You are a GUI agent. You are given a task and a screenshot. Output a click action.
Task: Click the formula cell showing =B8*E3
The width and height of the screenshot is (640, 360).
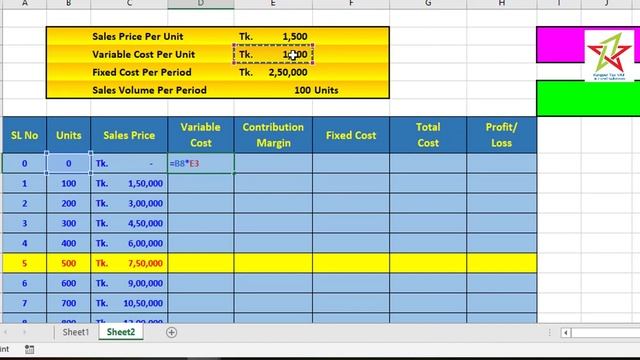coord(201,163)
